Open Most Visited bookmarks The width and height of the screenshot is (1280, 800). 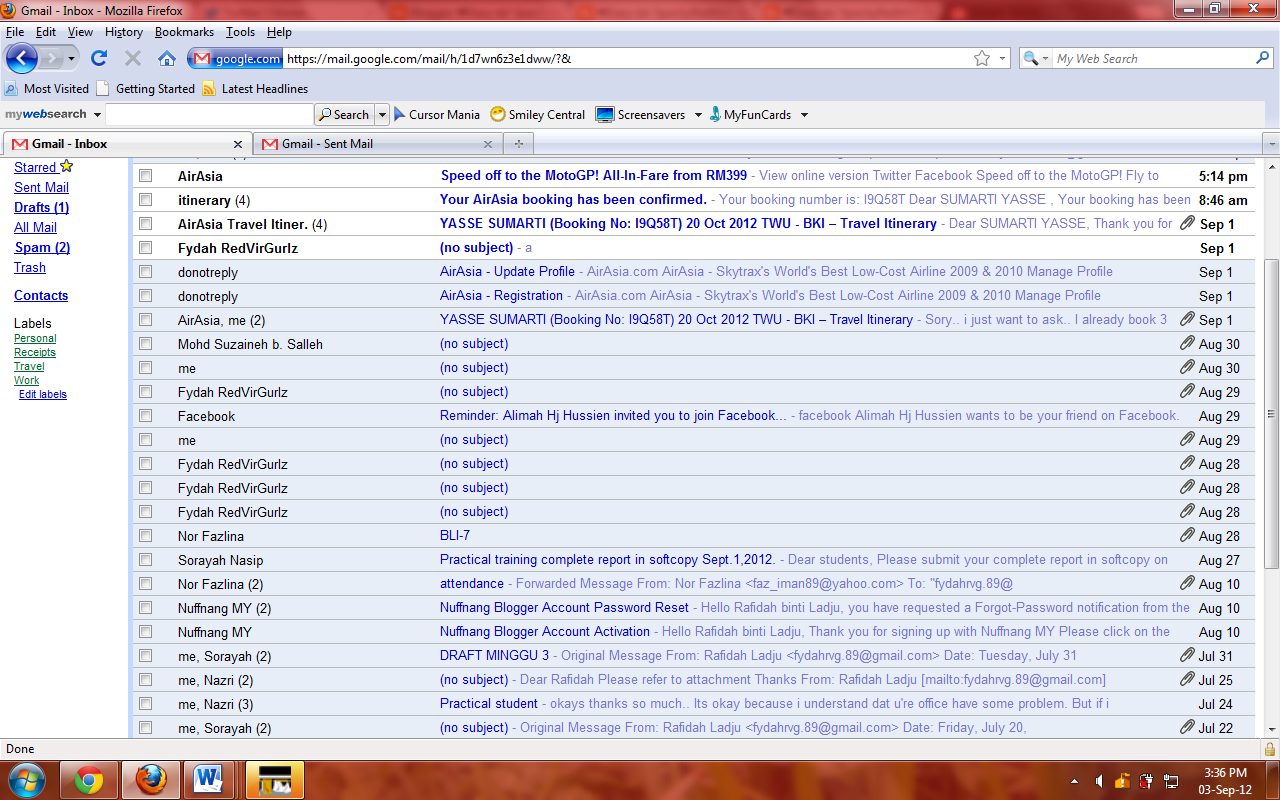(x=47, y=89)
